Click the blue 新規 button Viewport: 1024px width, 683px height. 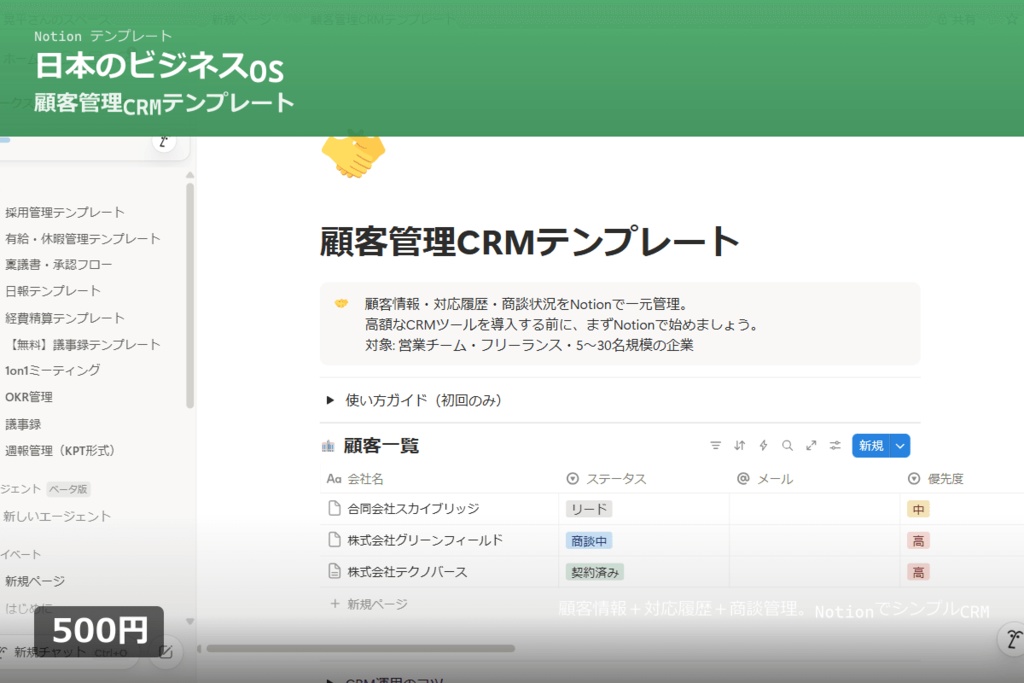click(x=870, y=445)
